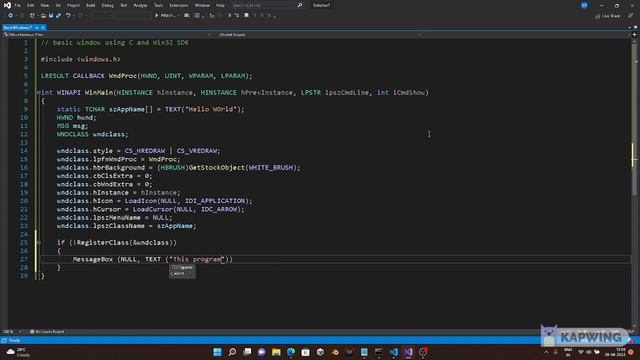Image resolution: width=640 pixels, height=360 pixels.
Task: Open the Git menu
Action: pos(58,5)
